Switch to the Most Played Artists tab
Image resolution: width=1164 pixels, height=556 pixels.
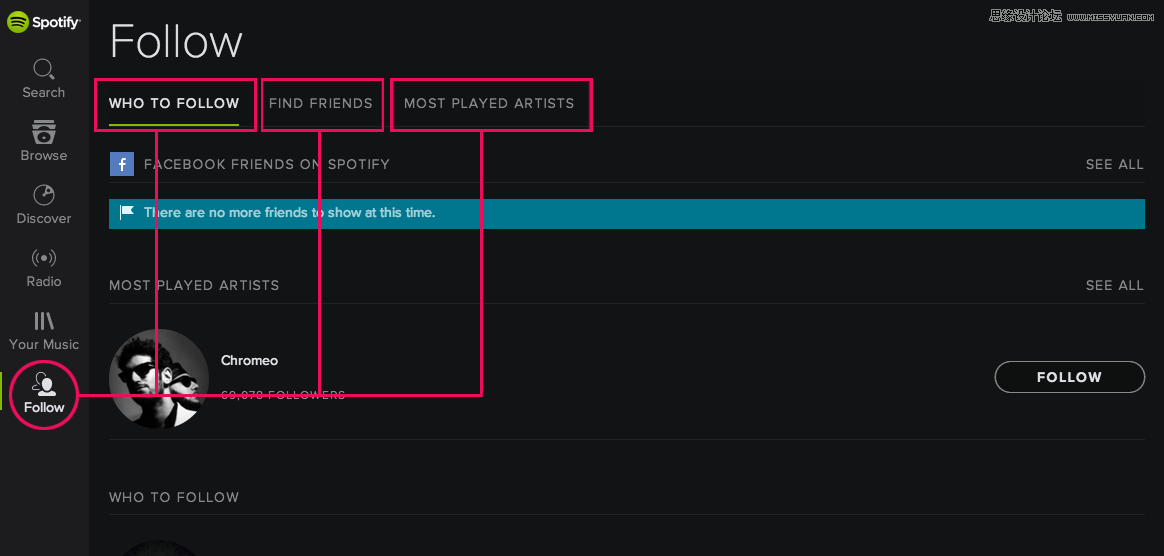pos(489,103)
